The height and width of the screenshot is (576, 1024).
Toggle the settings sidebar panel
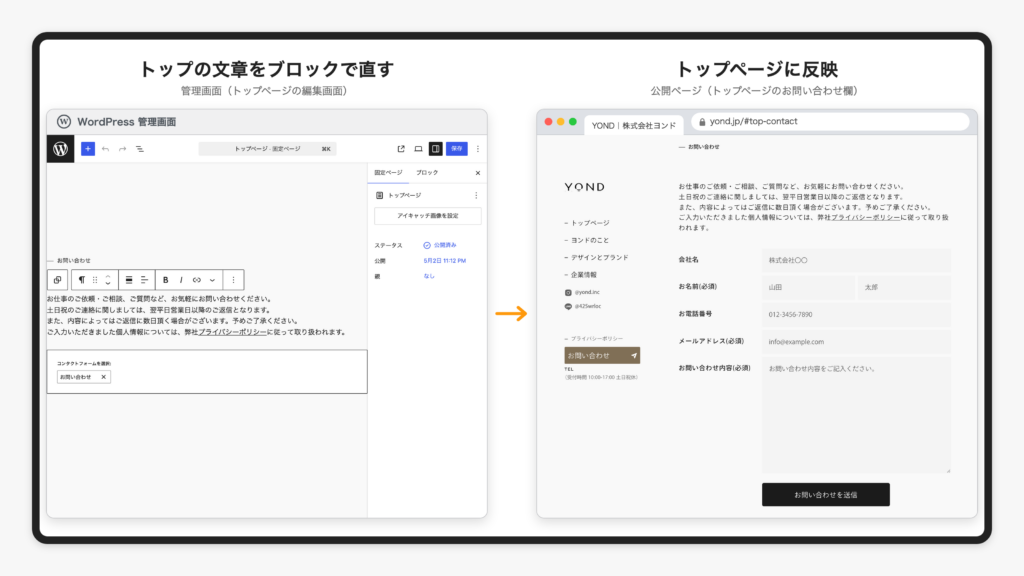(436, 149)
